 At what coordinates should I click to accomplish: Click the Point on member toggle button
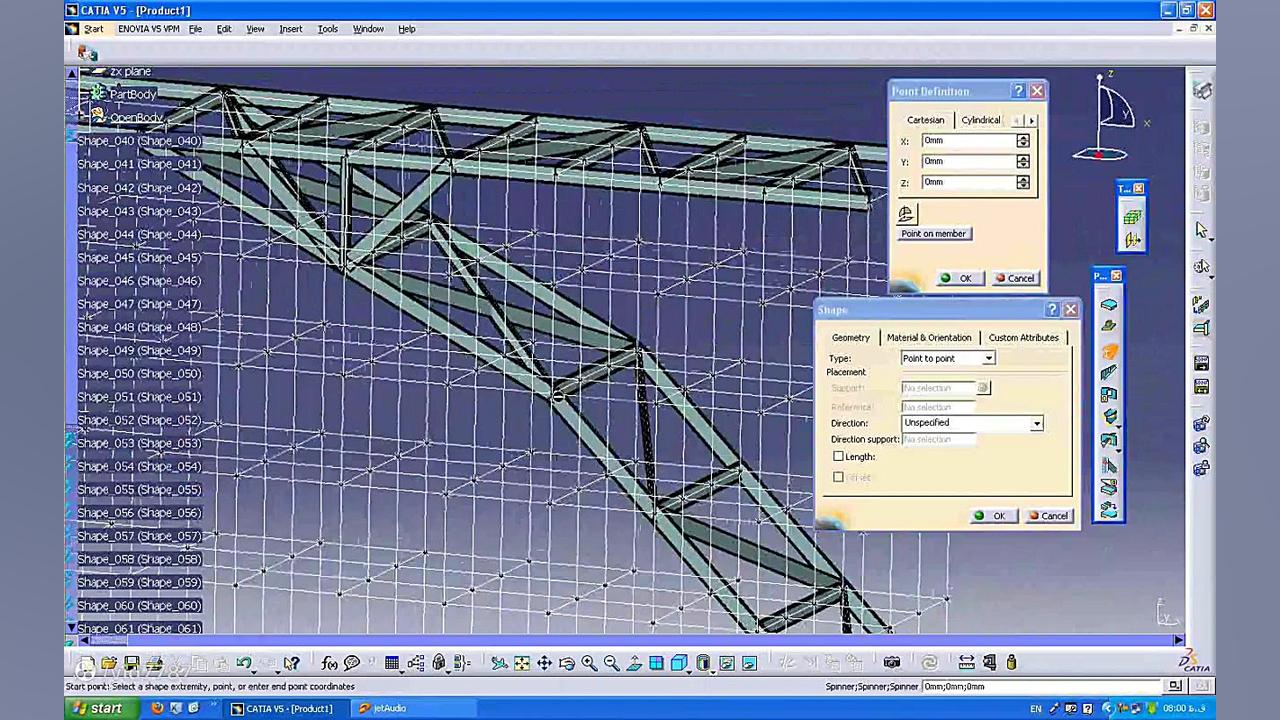(x=933, y=233)
